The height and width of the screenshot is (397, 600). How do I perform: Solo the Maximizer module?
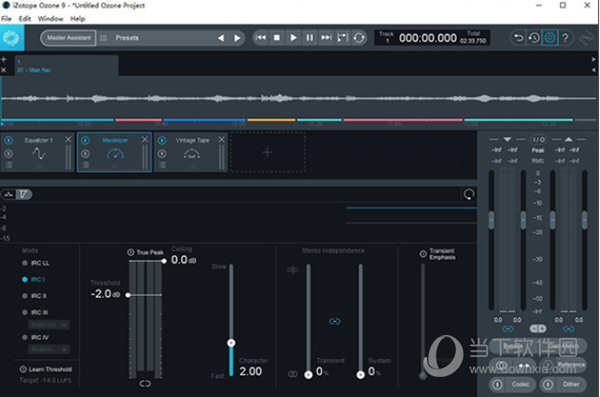click(85, 154)
